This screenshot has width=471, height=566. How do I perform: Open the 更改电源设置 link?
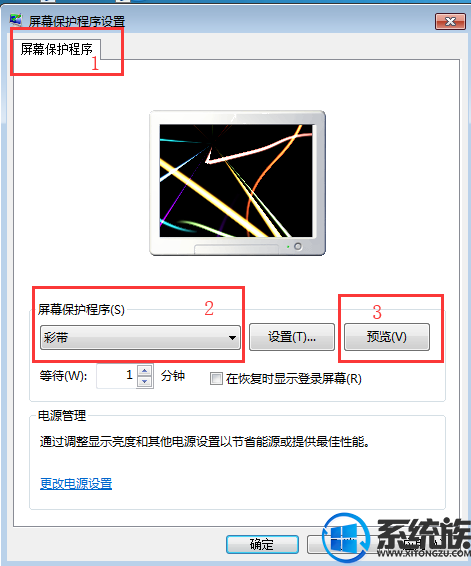pos(76,483)
